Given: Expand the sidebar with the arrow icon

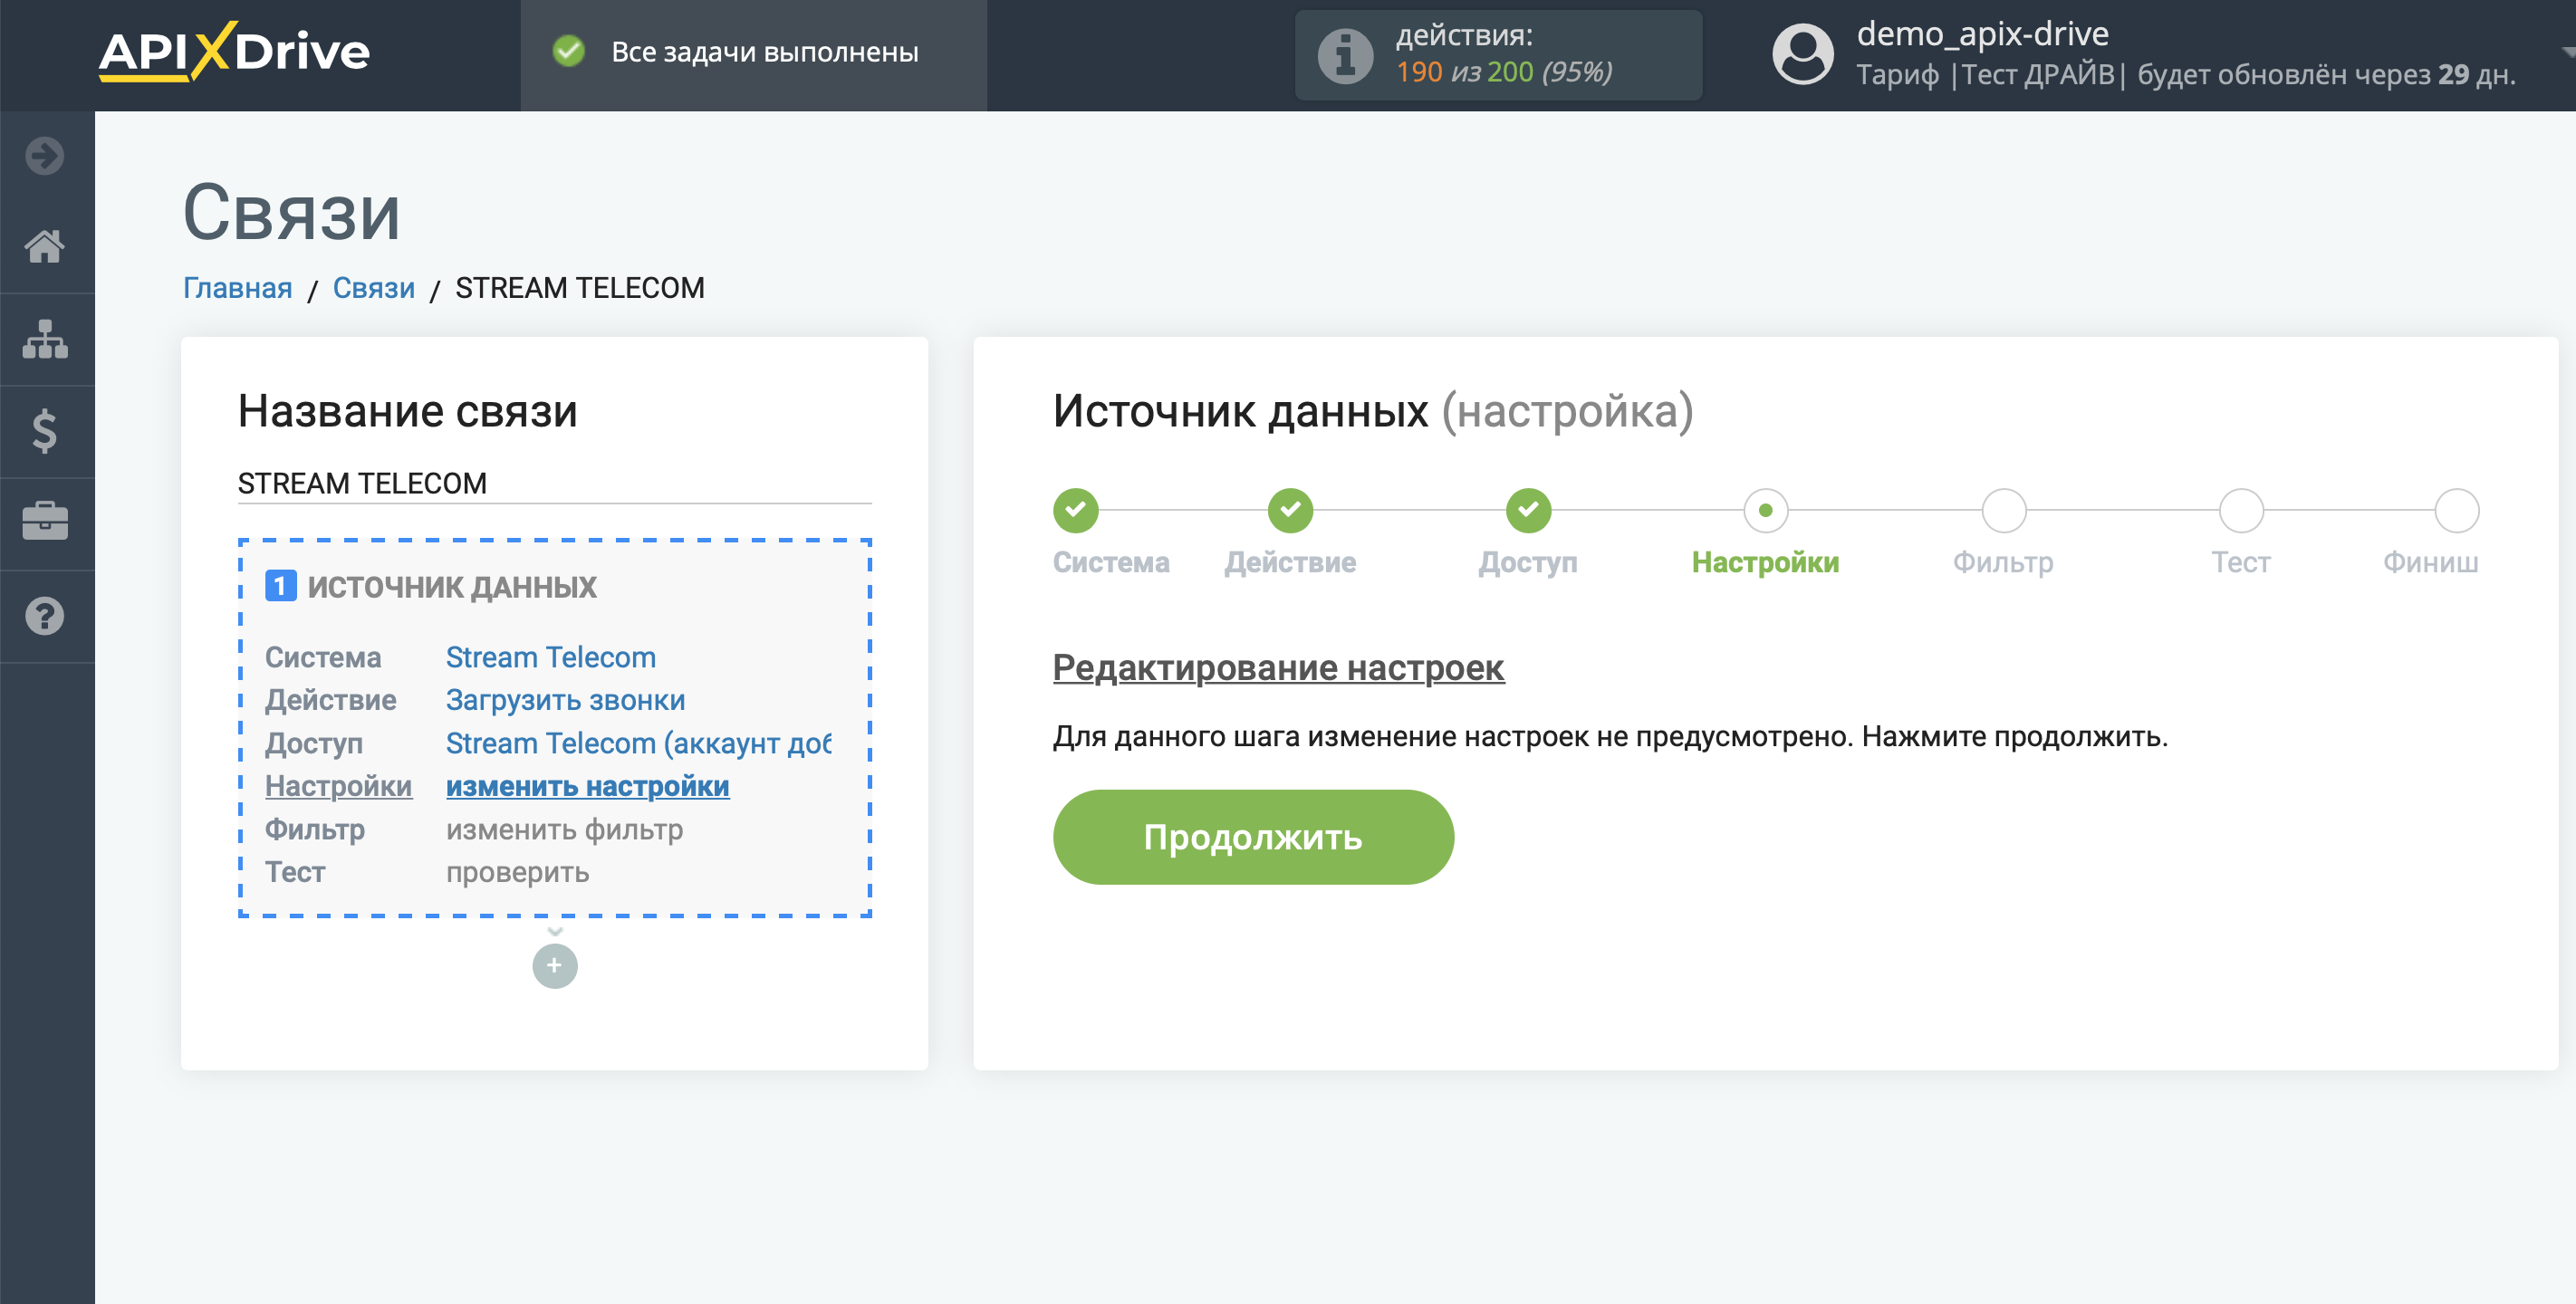Looking at the screenshot, I should coord(45,155).
